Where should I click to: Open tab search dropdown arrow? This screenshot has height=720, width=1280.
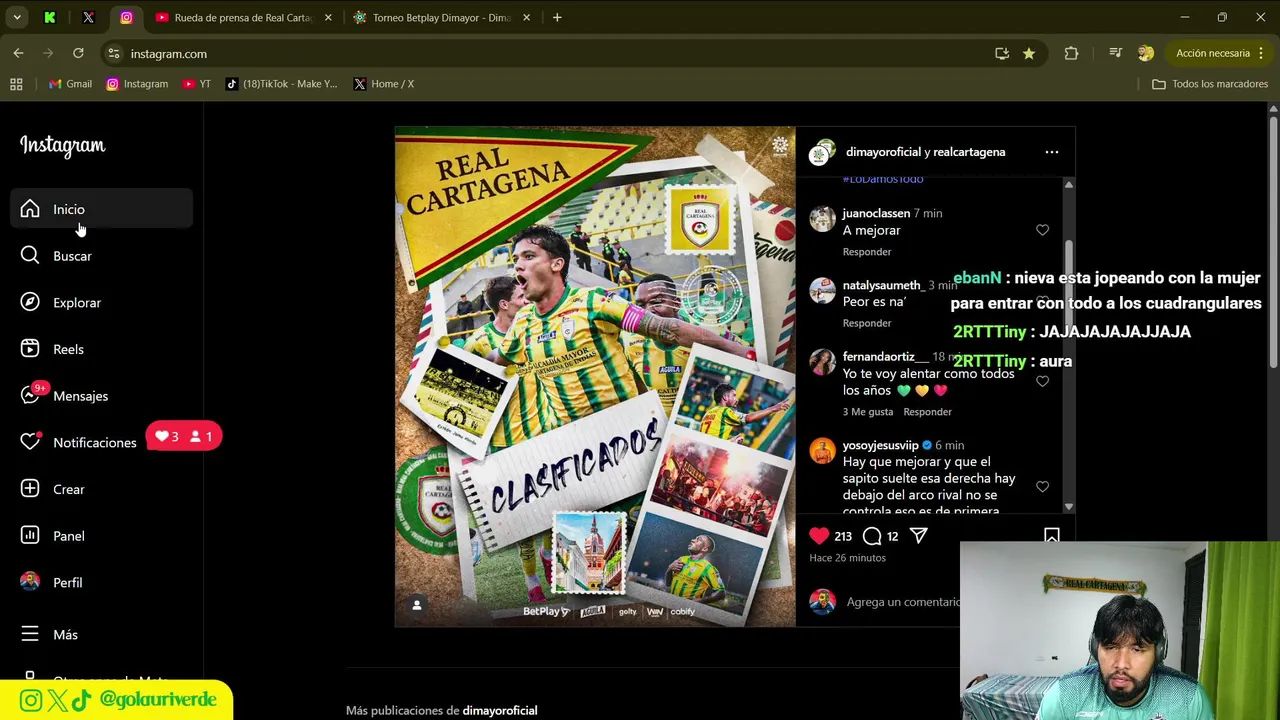tap(17, 17)
